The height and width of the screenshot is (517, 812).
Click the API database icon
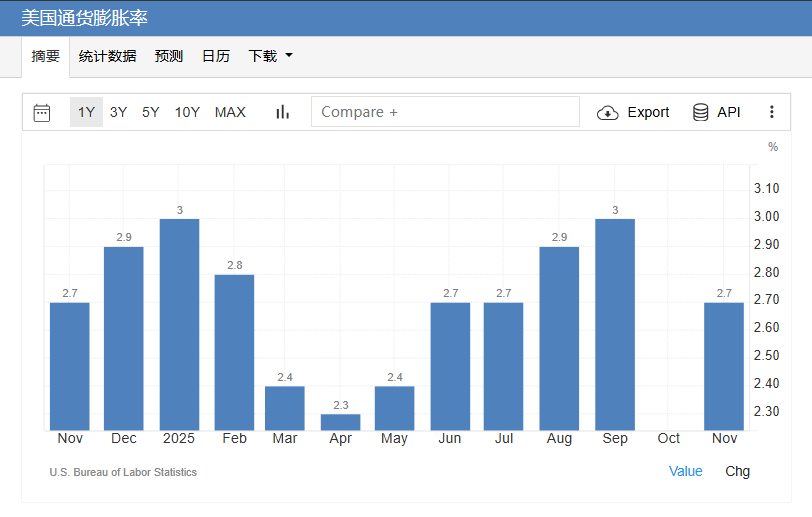tap(701, 112)
